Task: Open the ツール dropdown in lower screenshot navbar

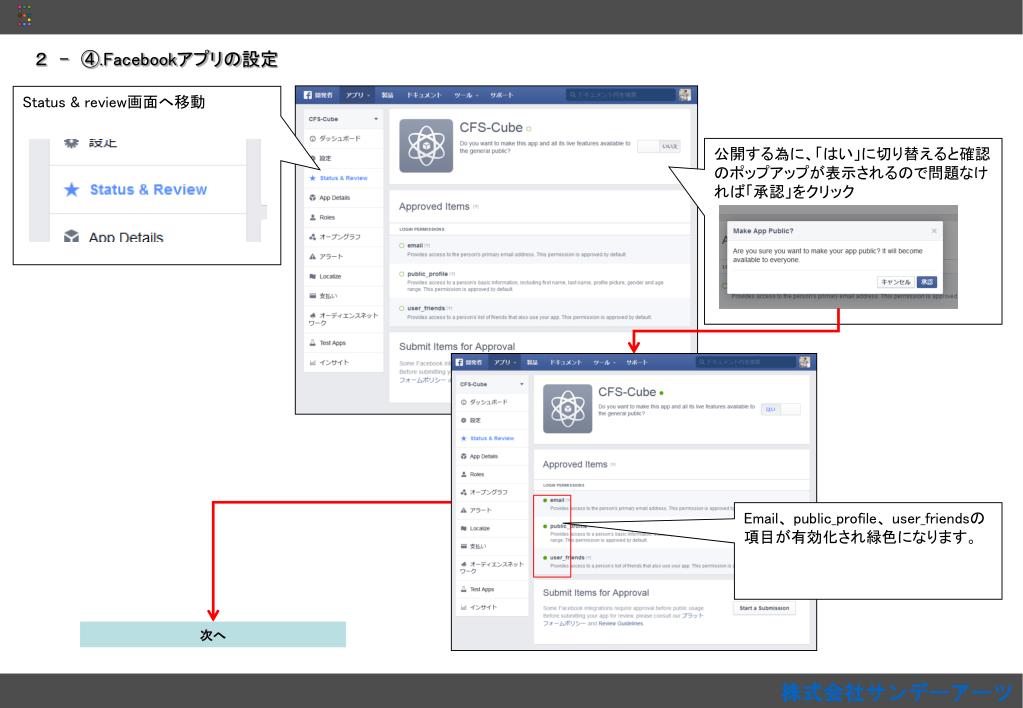Action: click(x=604, y=362)
